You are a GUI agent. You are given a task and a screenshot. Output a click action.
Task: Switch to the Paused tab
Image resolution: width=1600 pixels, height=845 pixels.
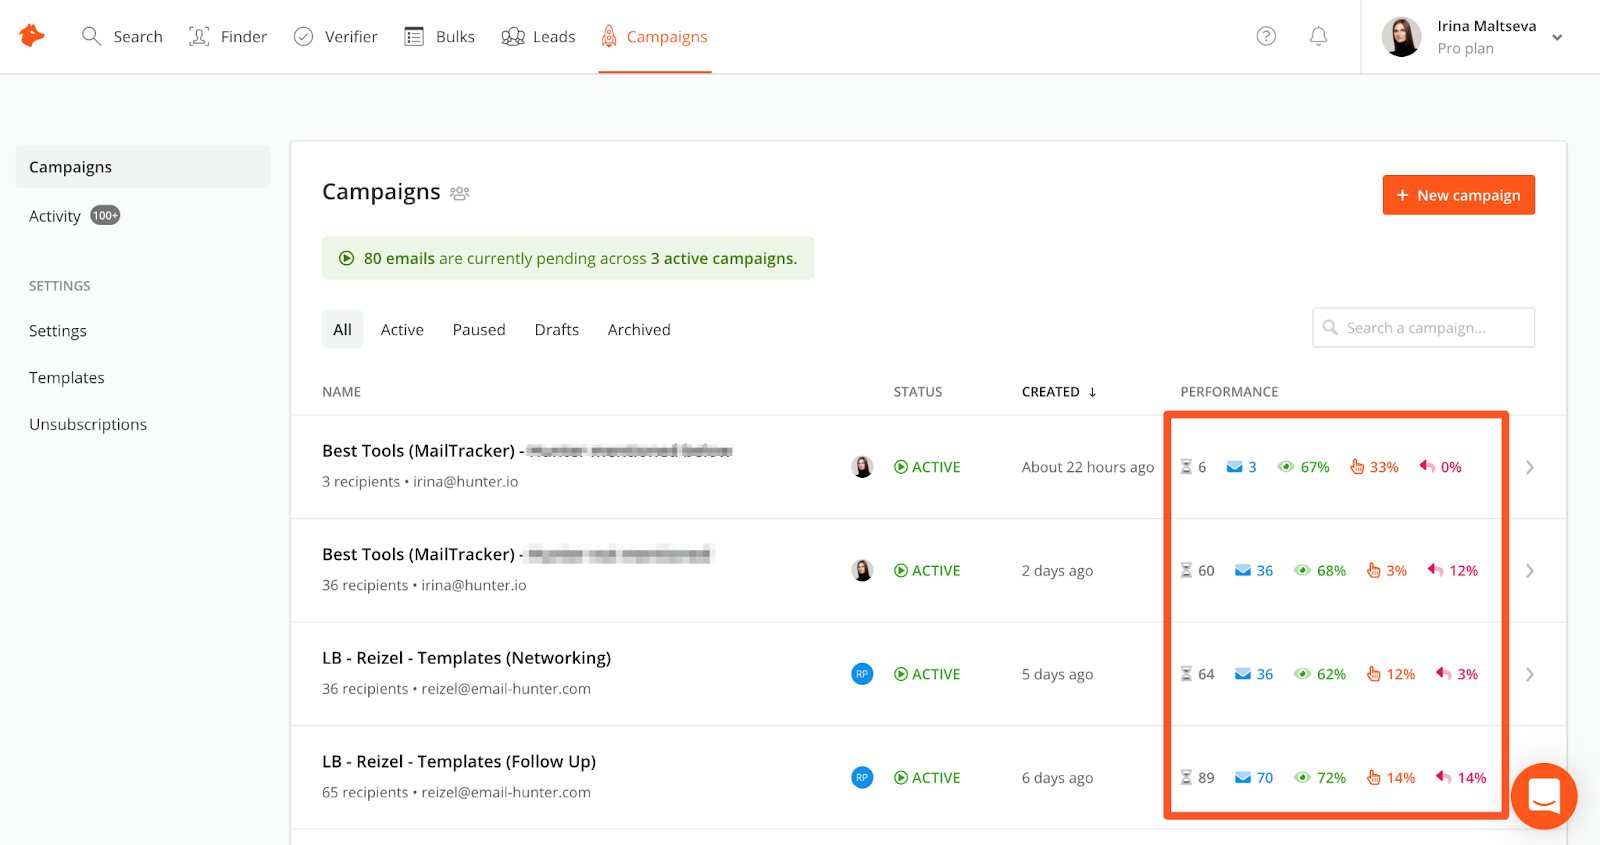tap(479, 329)
